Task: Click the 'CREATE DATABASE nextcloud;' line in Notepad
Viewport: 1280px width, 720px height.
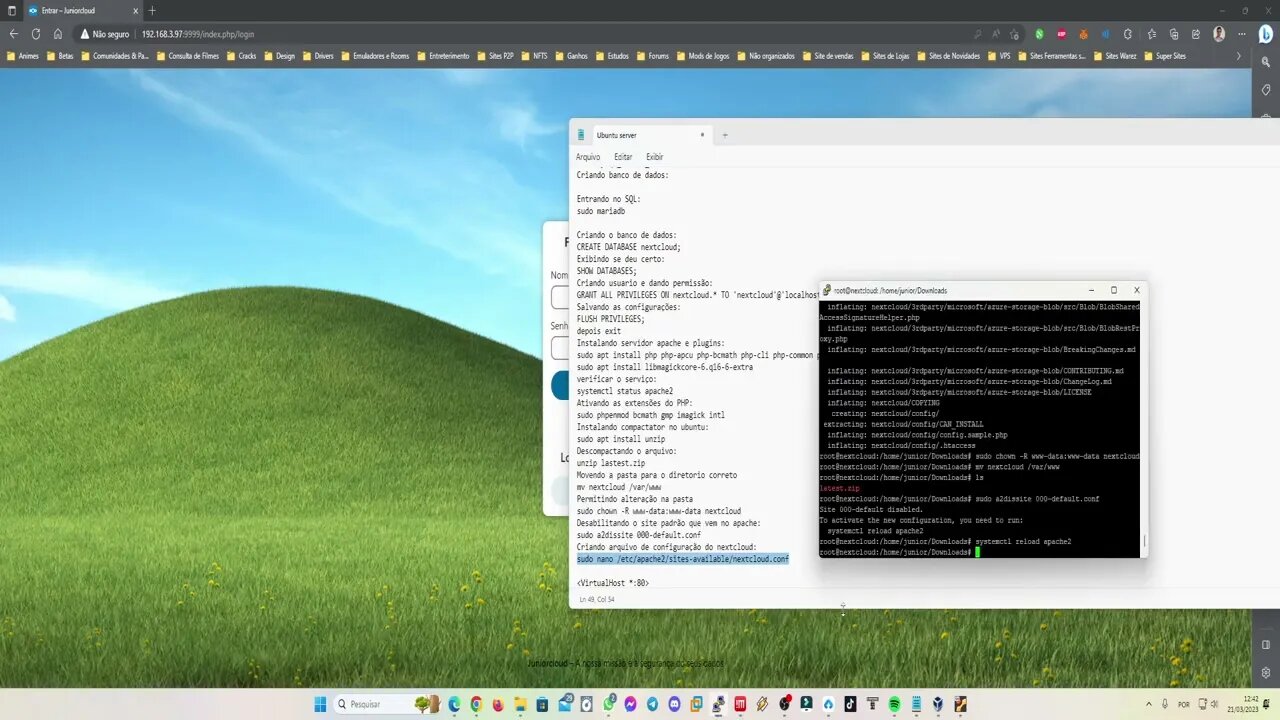Action: 629,247
